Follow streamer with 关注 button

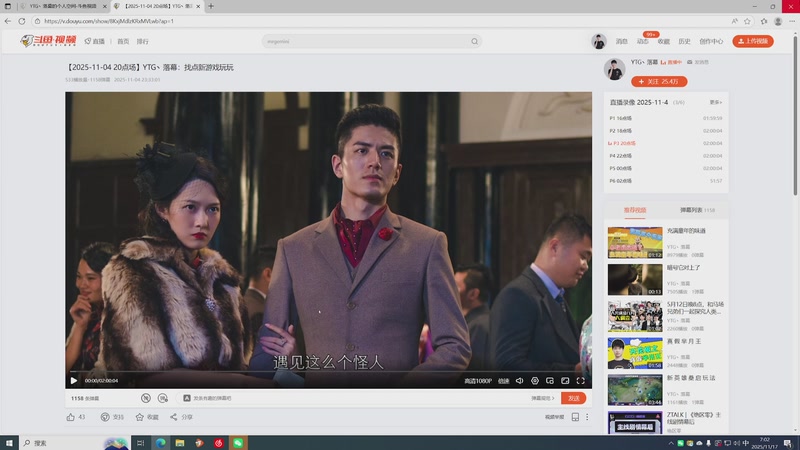tap(659, 82)
